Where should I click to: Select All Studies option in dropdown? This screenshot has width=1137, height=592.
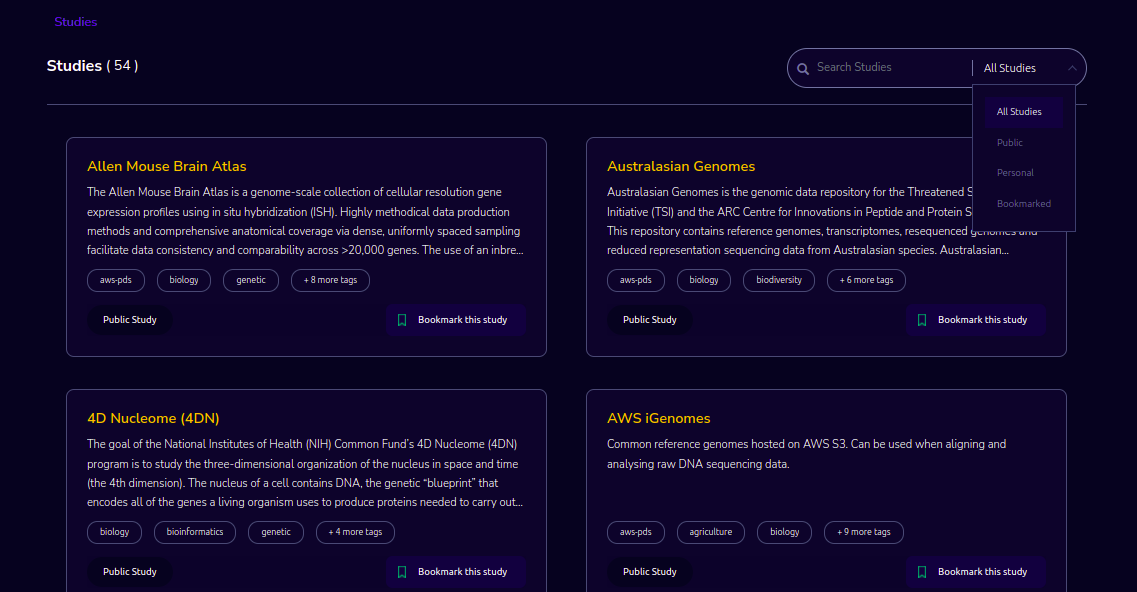[x=1024, y=112]
